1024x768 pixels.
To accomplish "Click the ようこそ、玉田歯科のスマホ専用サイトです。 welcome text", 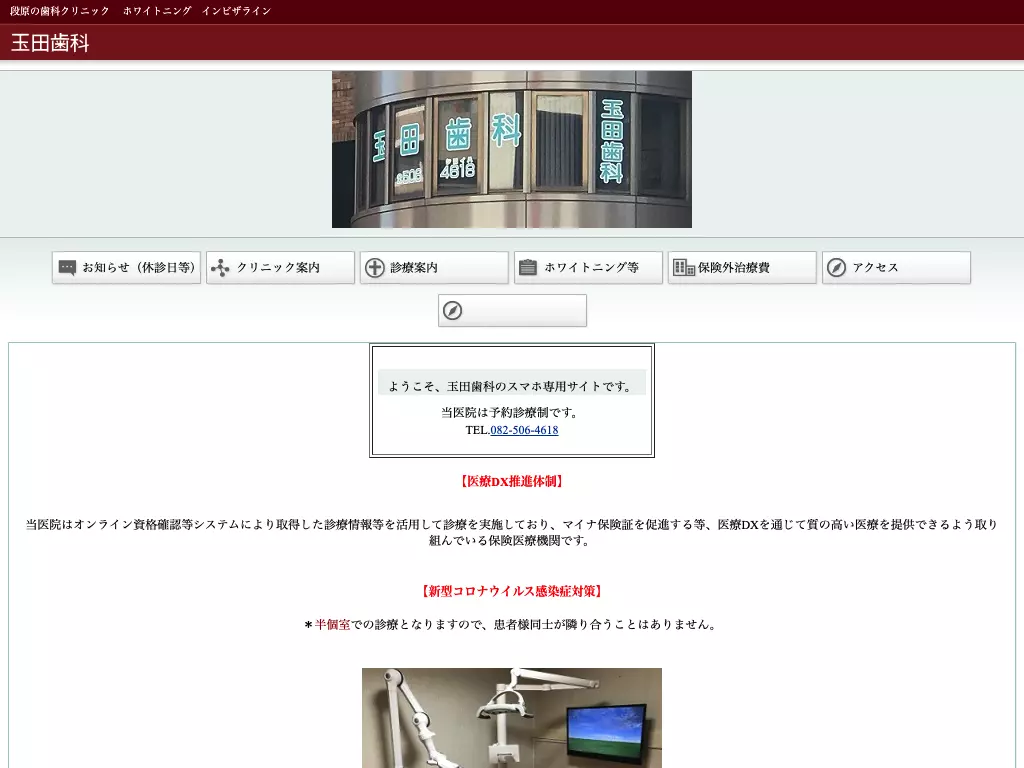I will (512, 387).
